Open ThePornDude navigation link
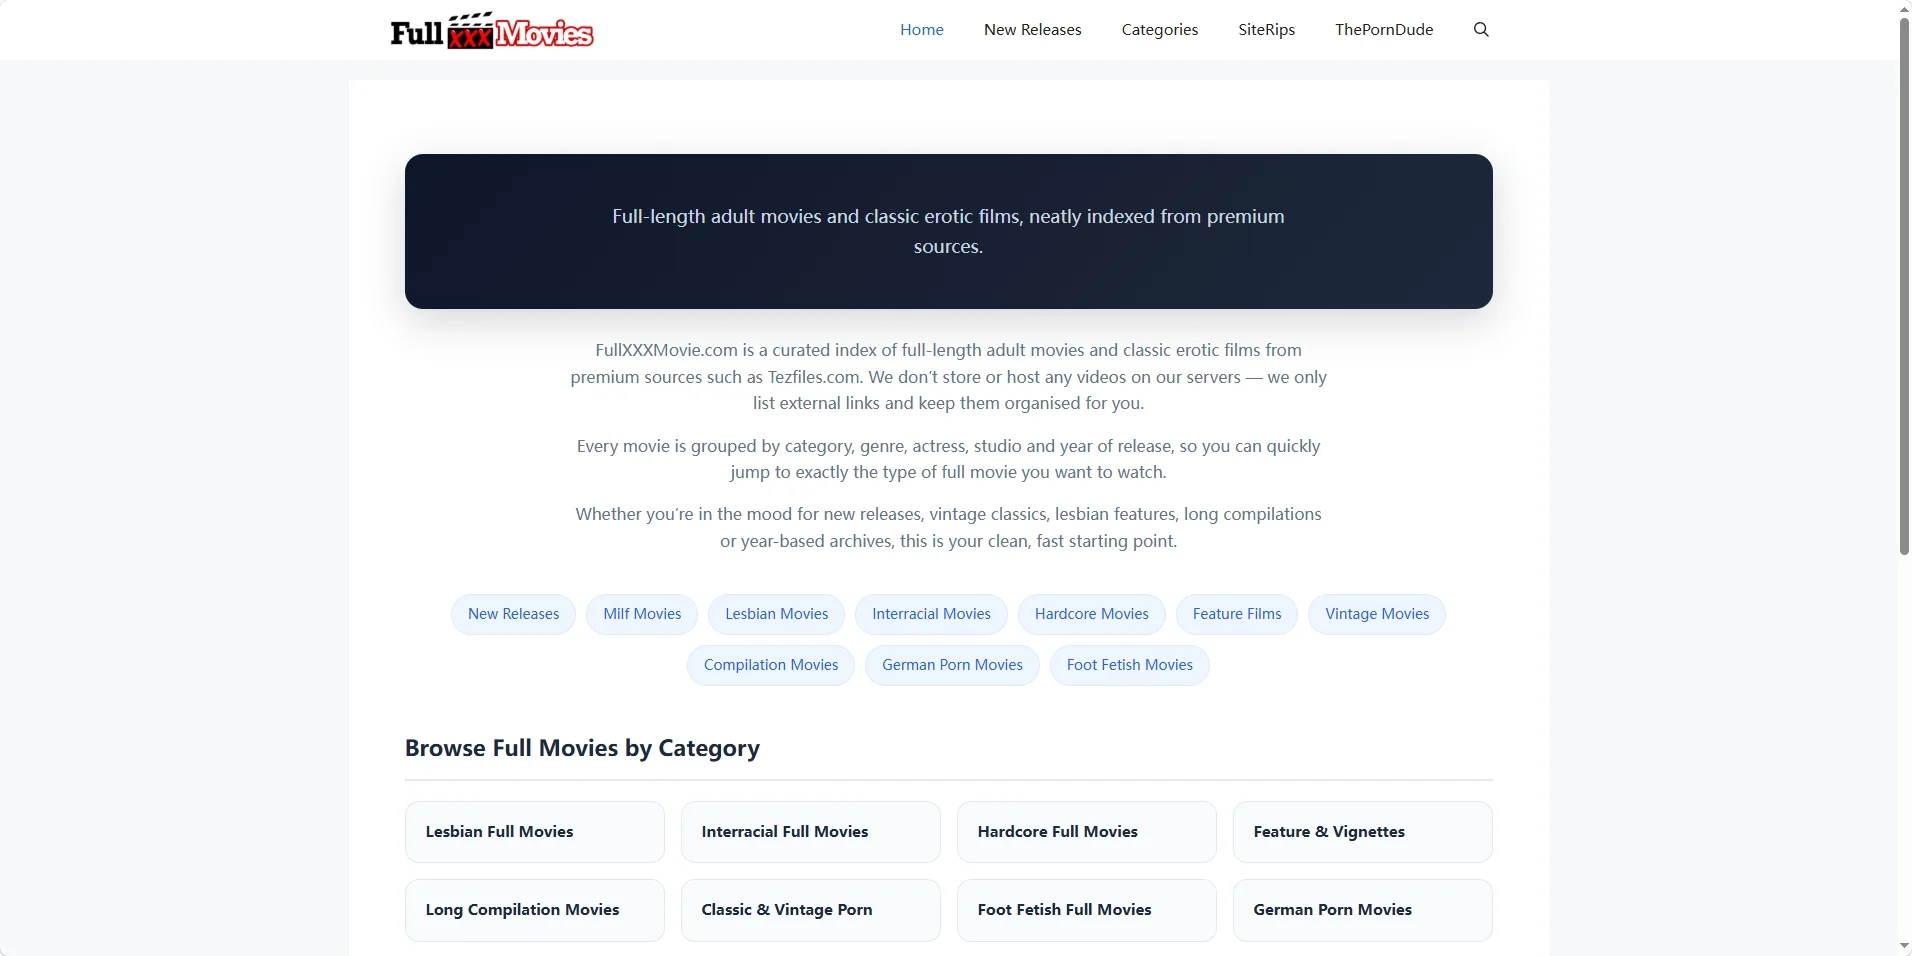 1384,30
